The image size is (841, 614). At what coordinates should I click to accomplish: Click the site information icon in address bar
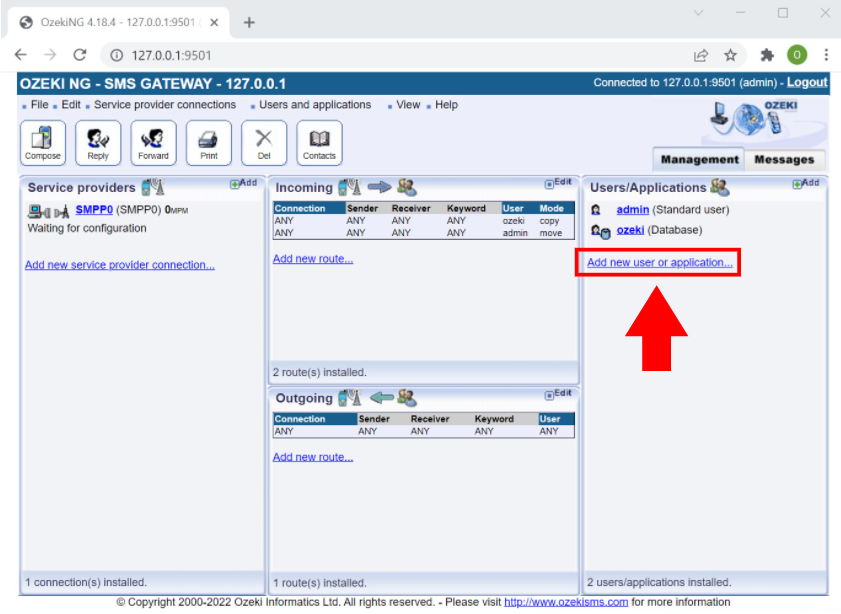pyautogui.click(x=116, y=55)
